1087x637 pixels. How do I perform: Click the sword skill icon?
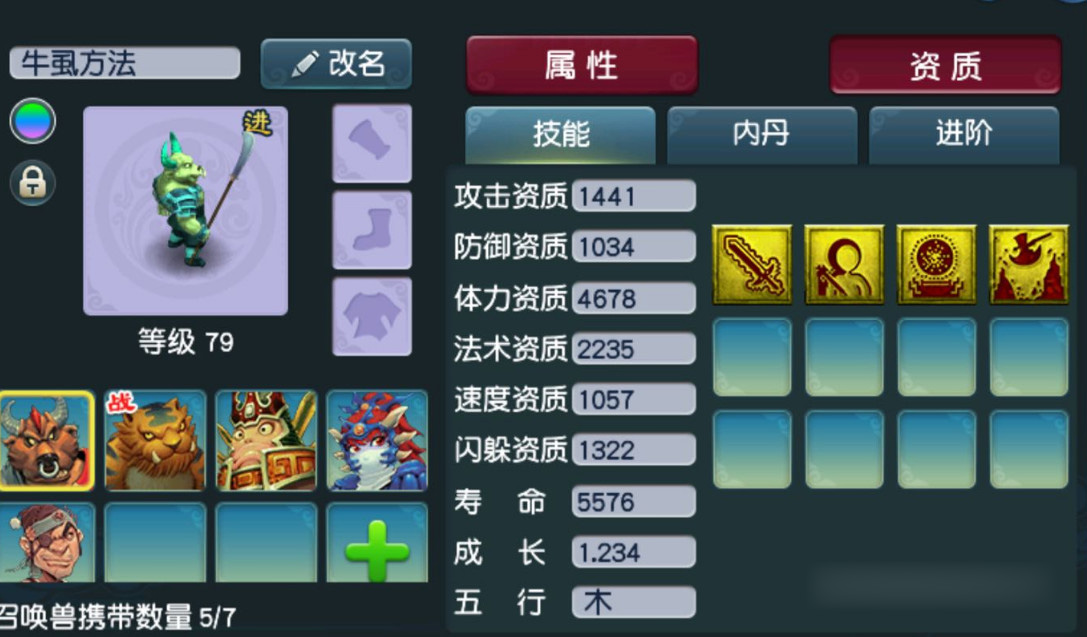coord(752,264)
